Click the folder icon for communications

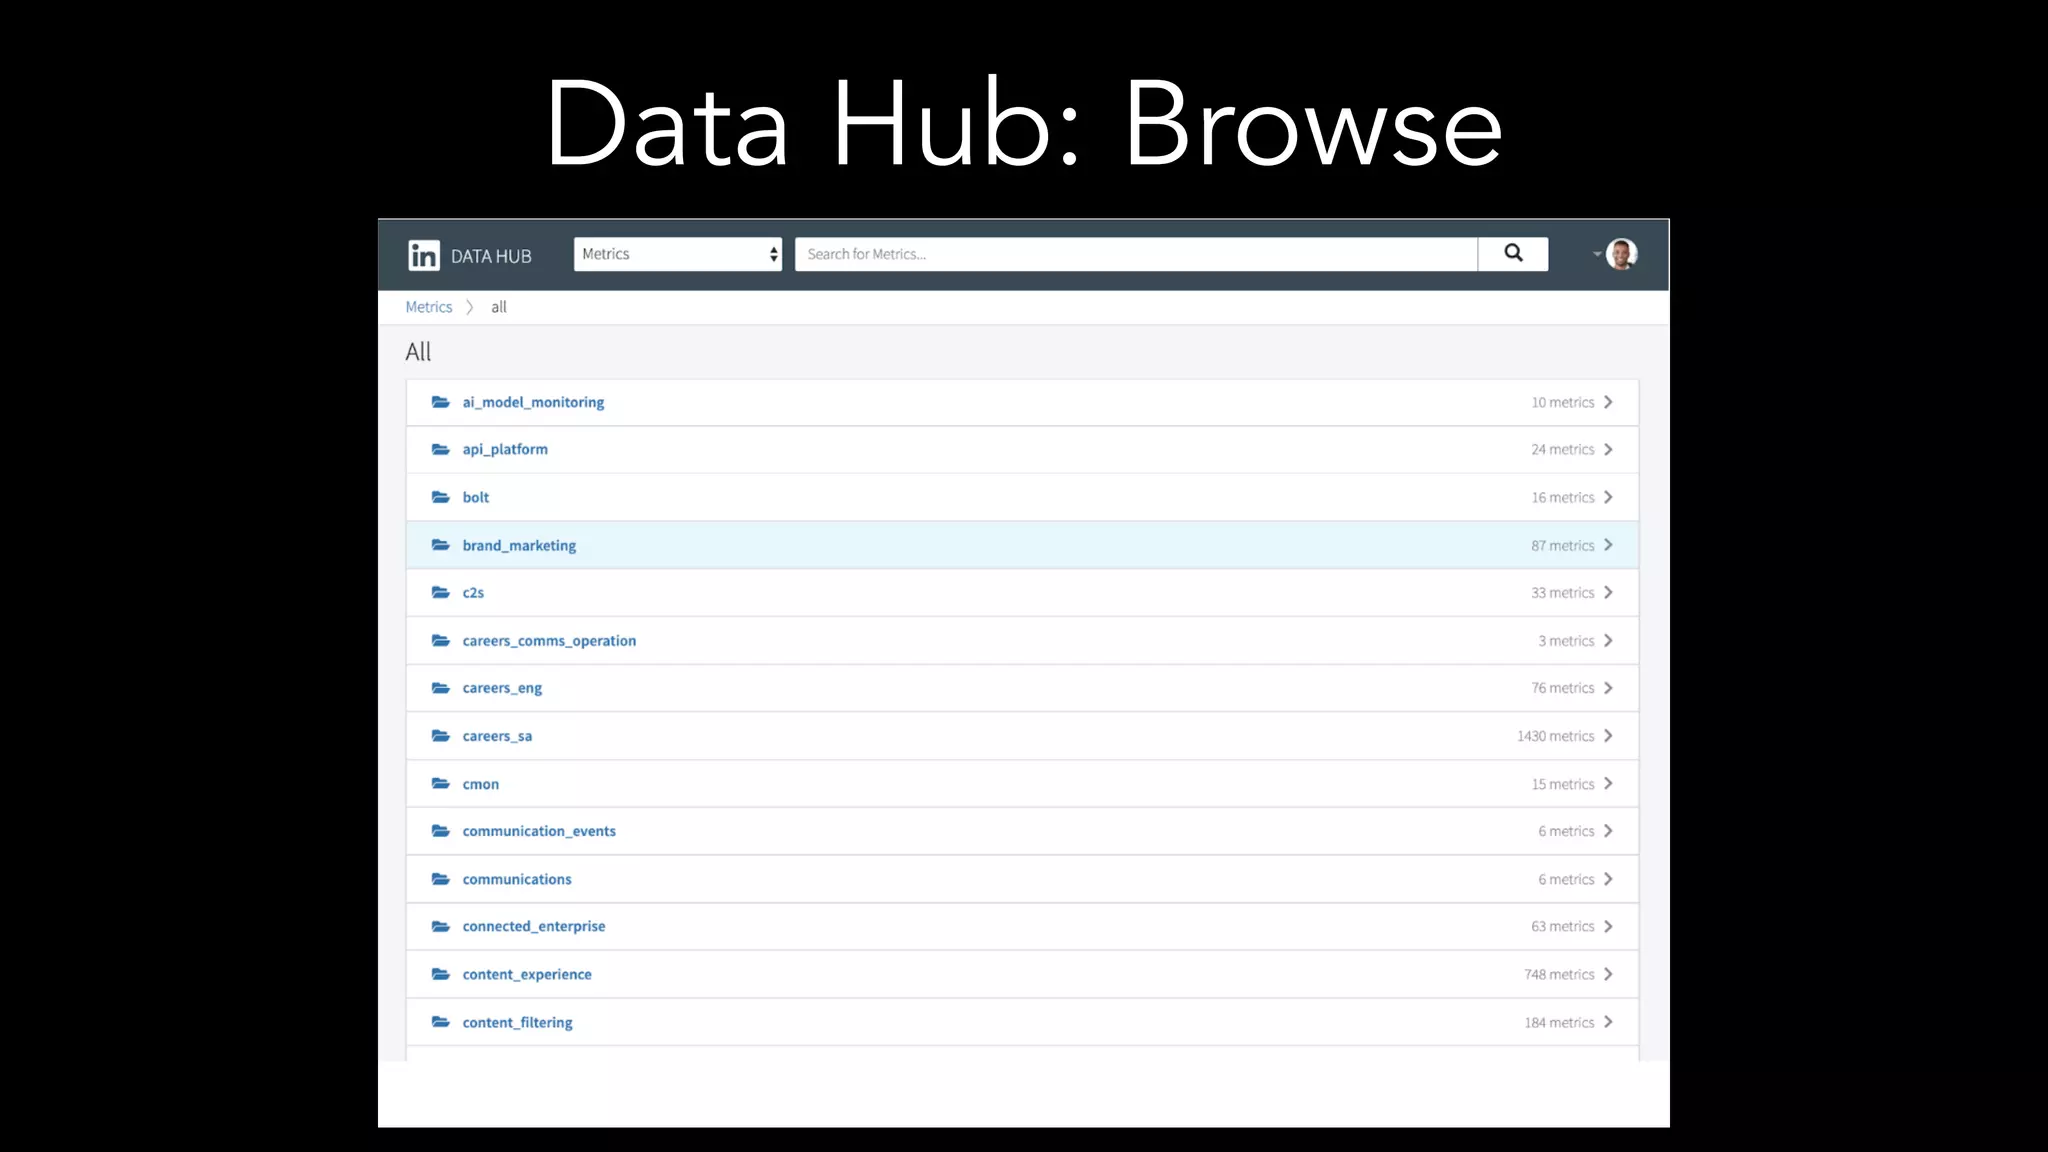(x=440, y=879)
